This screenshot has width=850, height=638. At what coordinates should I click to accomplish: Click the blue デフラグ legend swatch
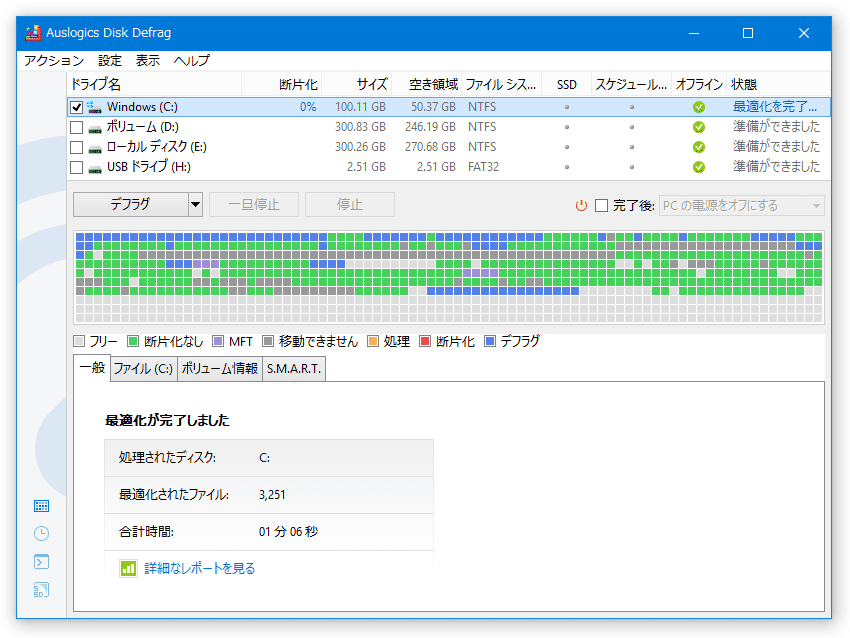490,341
